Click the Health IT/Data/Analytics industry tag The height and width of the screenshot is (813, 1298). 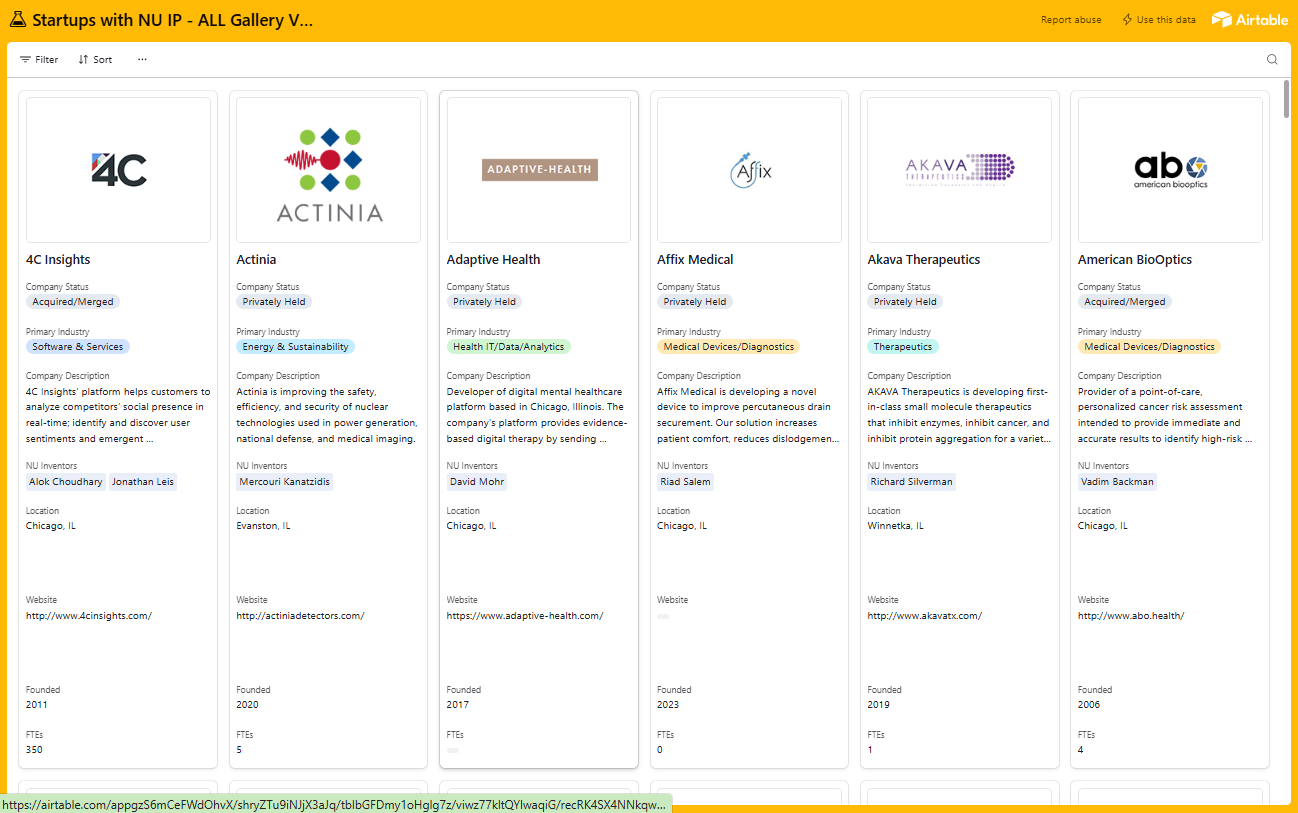coord(509,347)
